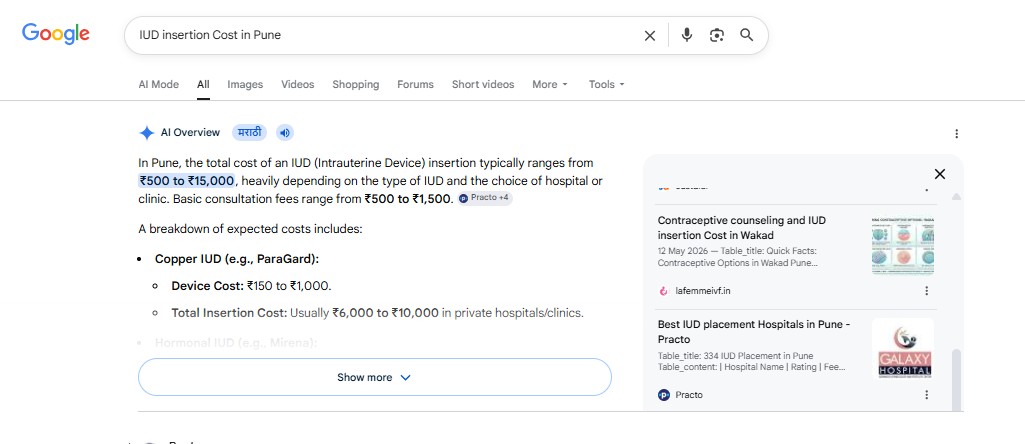The image size is (1025, 444).
Task: Switch AI Overview language to मराठी
Action: (249, 133)
